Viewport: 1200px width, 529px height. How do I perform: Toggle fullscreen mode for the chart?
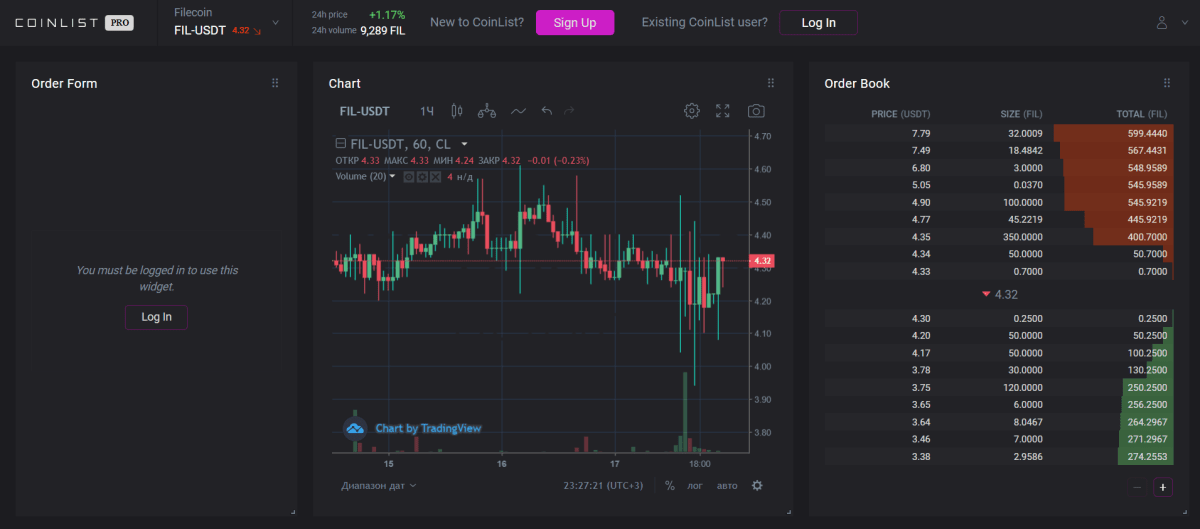point(723,111)
